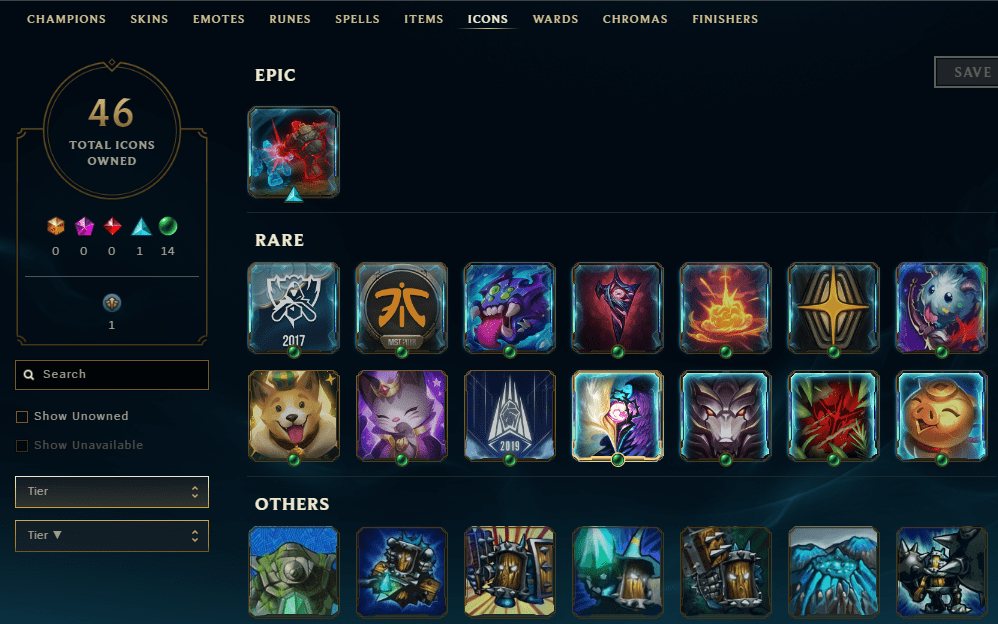The image size is (998, 624).
Task: Pick the Epic golem battle icon
Action: click(293, 152)
